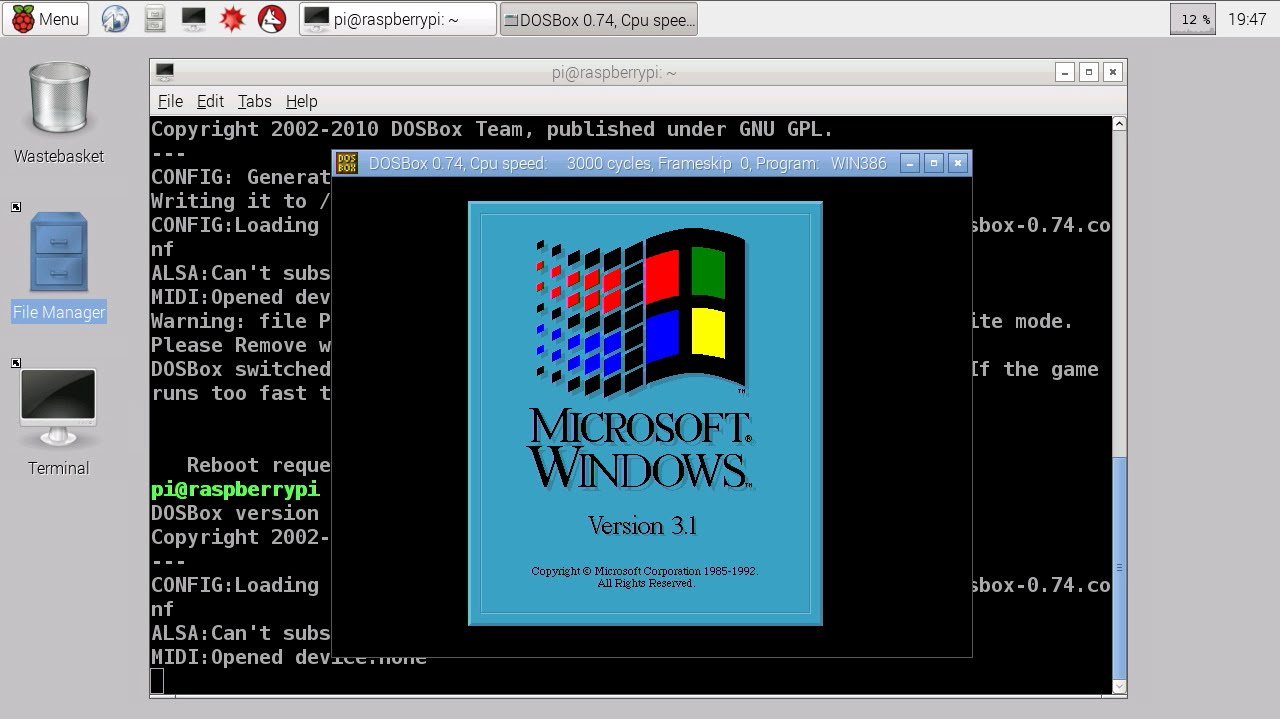This screenshot has width=1280, height=719.
Task: Click the "ite mode." terminal text
Action: click(1022, 321)
